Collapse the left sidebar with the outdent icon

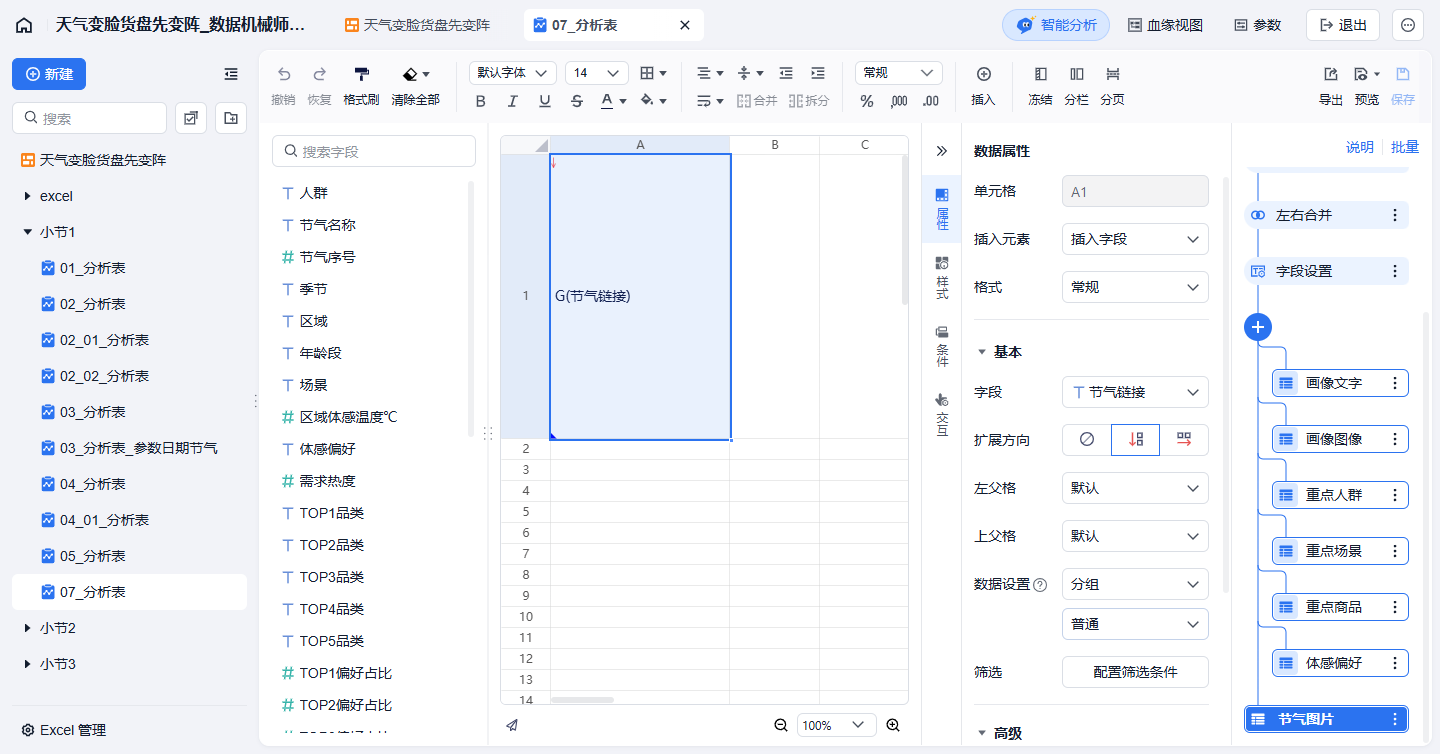point(231,74)
